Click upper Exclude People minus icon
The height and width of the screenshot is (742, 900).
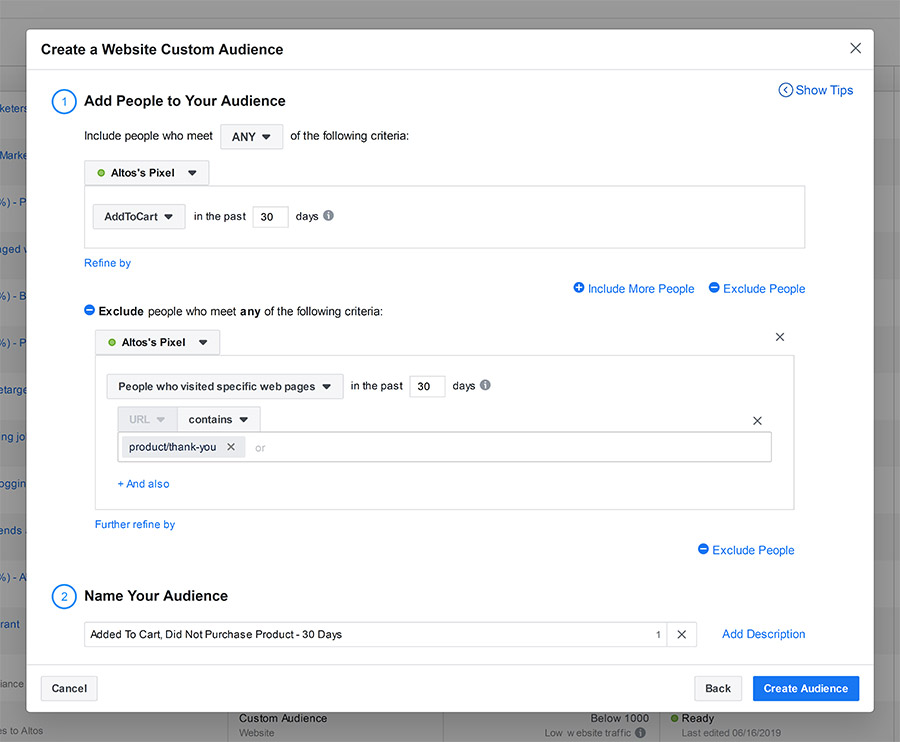point(714,288)
